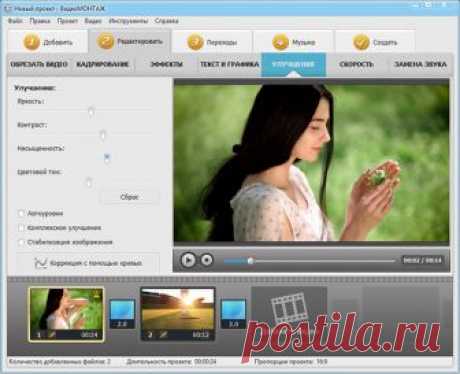Click the transition icon labeled 2.0
Screen dimensions: 460x374
[122, 314]
